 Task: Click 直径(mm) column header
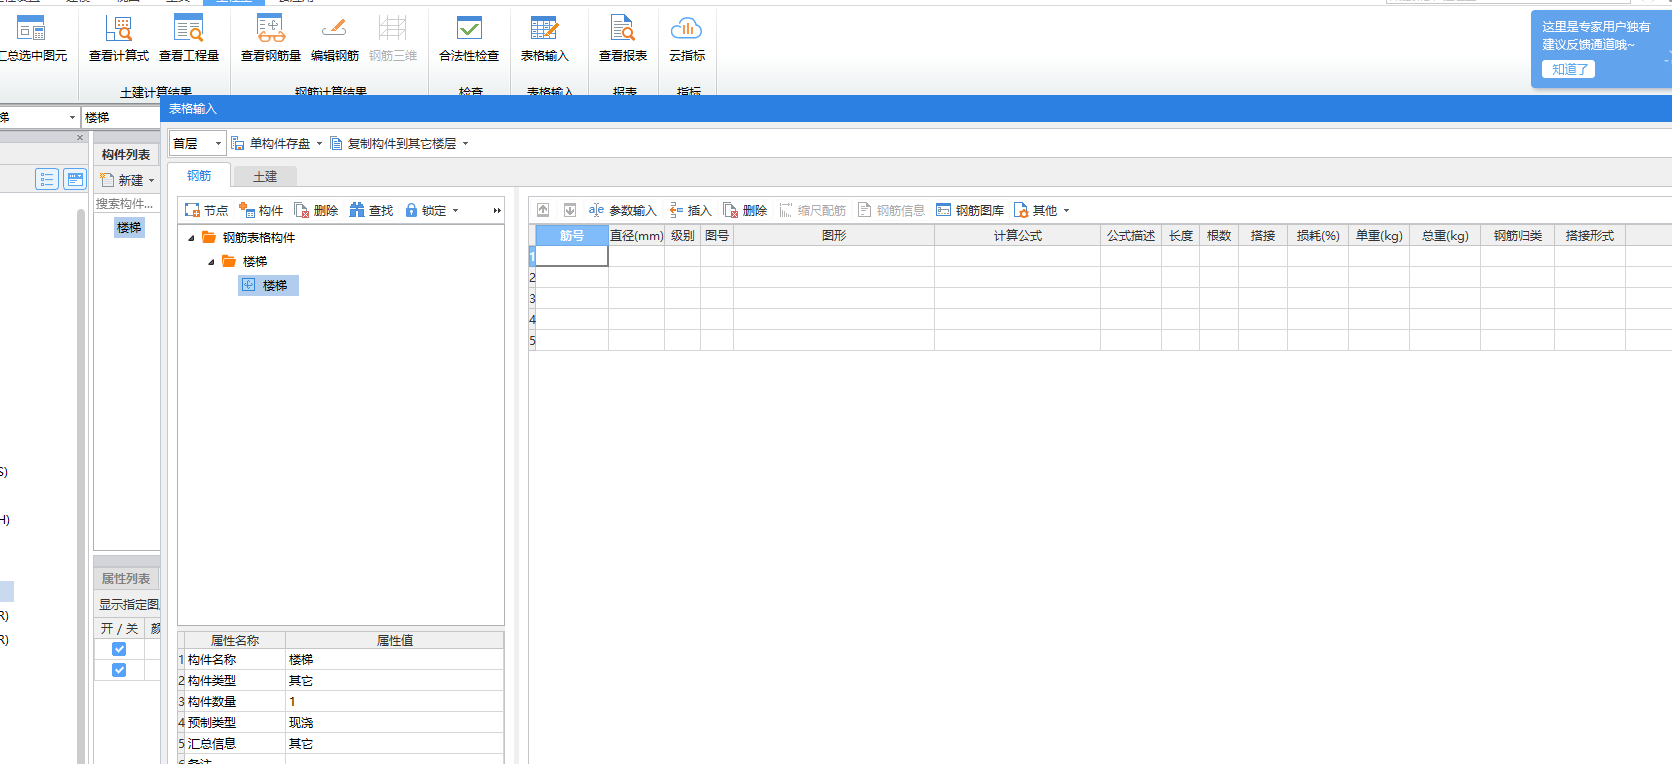click(636, 235)
